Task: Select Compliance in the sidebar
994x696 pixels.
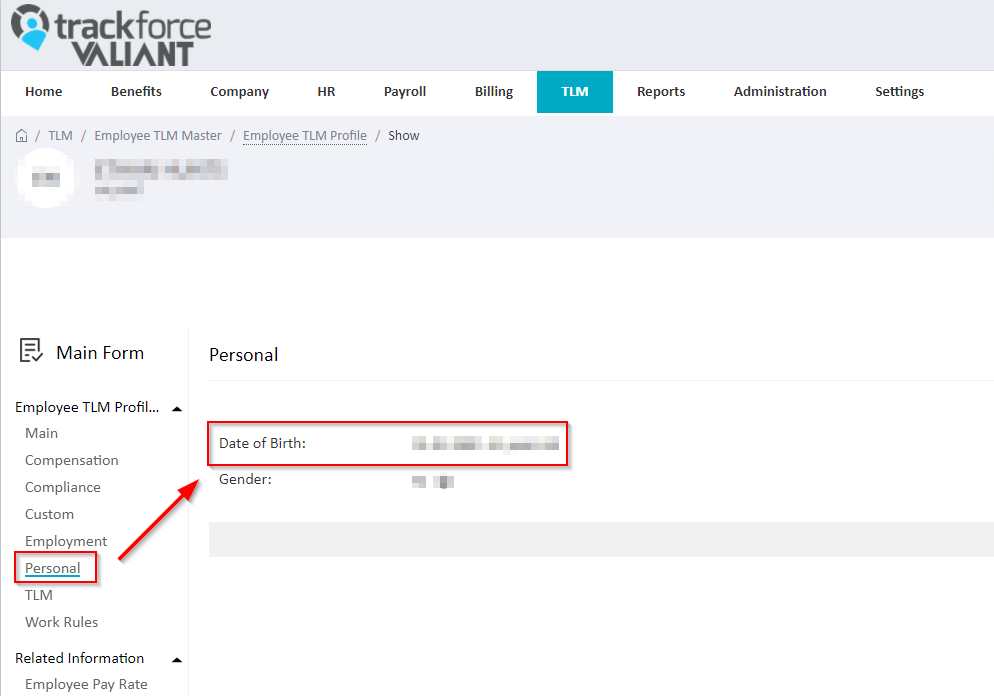Action: 63,487
